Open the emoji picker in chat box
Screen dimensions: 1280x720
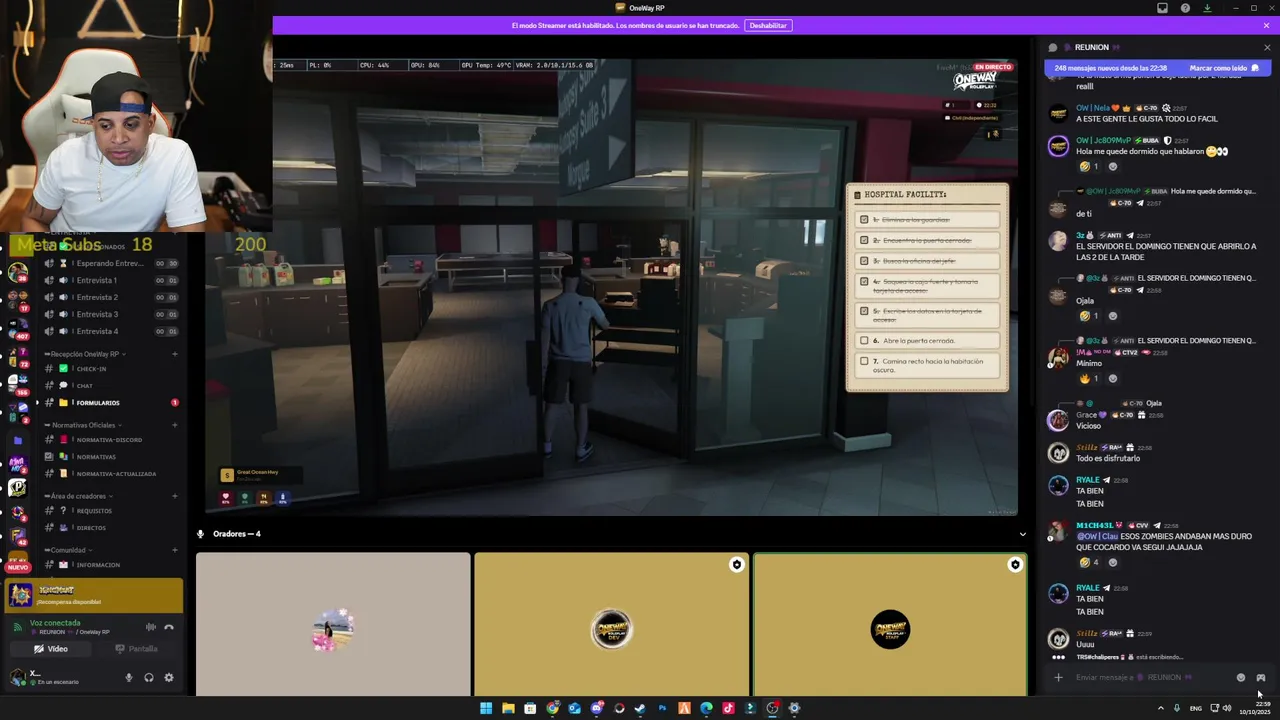tap(1241, 677)
